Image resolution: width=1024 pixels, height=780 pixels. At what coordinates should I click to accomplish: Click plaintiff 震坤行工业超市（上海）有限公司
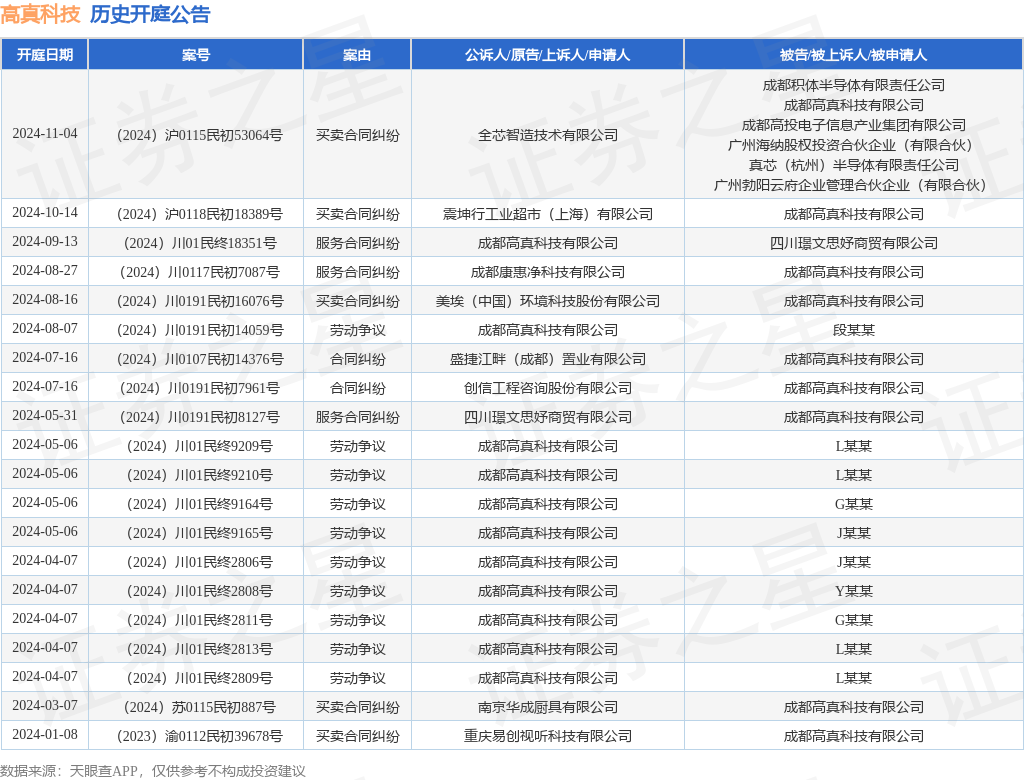coord(548,214)
